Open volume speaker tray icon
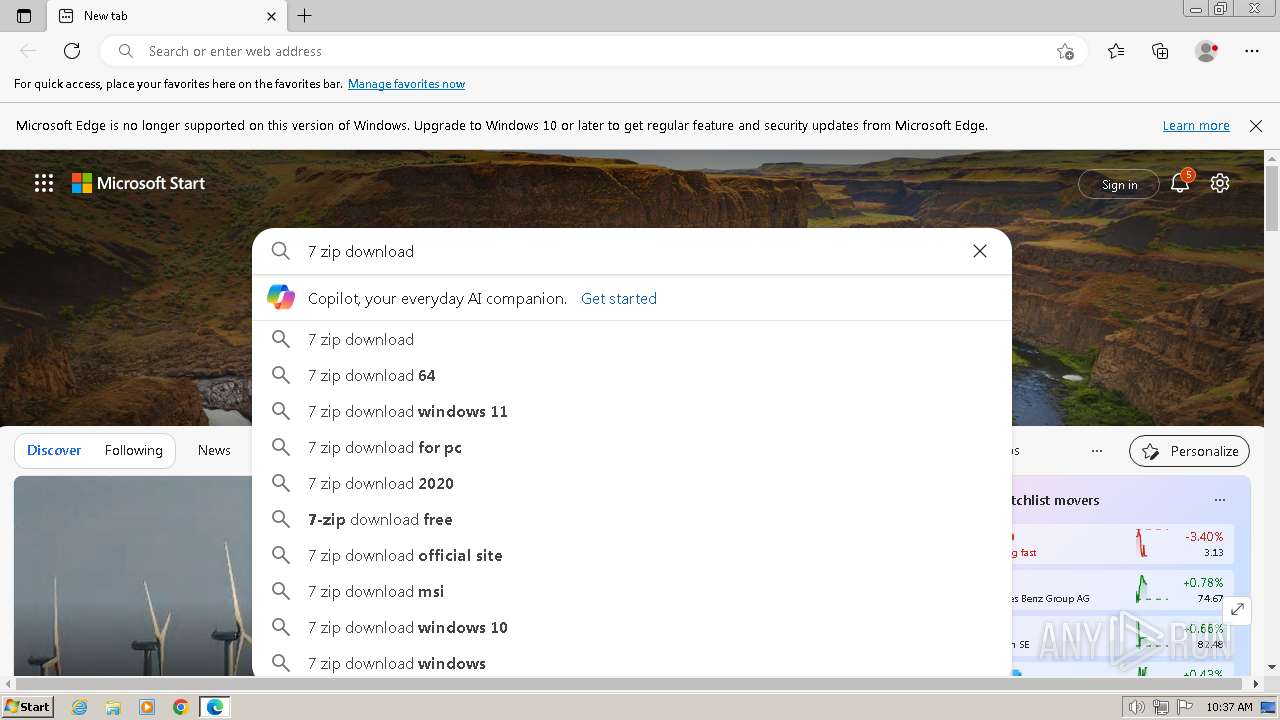 [1137, 707]
